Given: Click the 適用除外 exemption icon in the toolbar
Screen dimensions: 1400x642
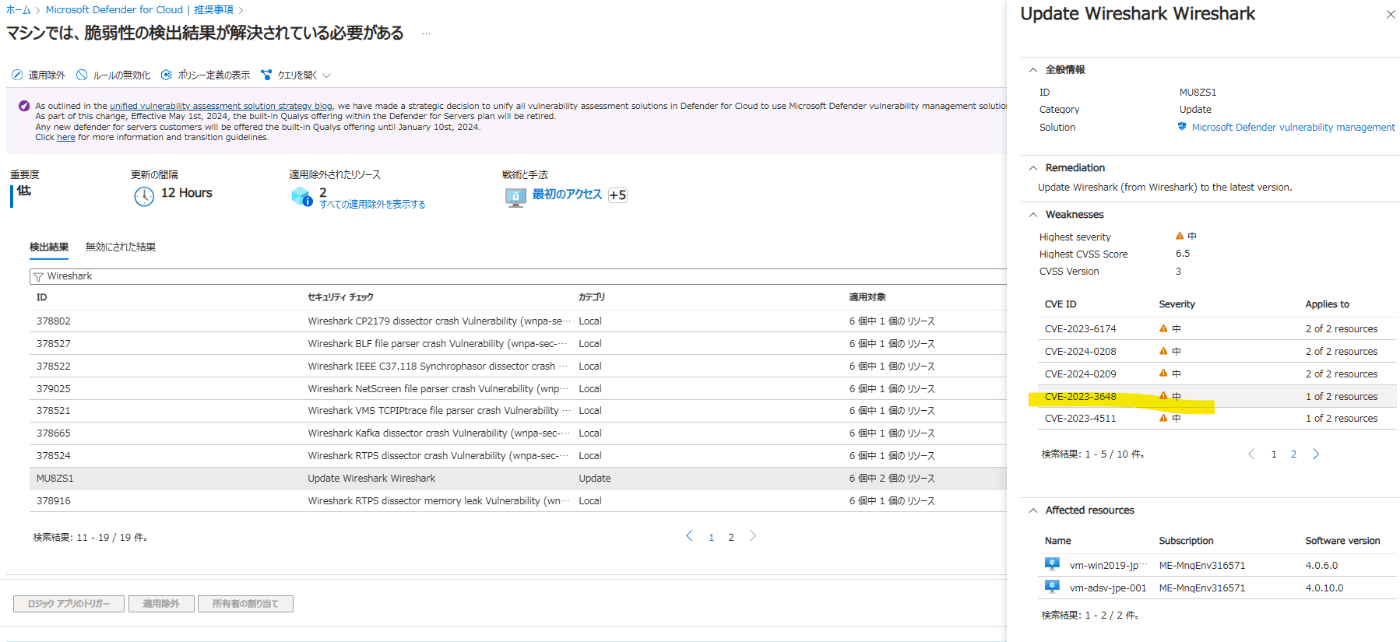Looking at the screenshot, I should click(17, 75).
